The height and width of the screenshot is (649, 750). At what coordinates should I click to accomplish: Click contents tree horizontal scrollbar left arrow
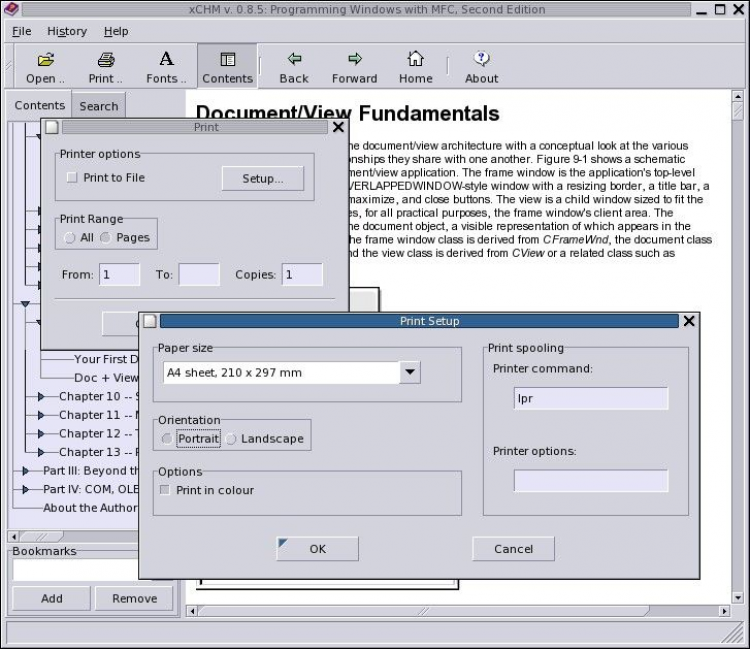pos(13,537)
